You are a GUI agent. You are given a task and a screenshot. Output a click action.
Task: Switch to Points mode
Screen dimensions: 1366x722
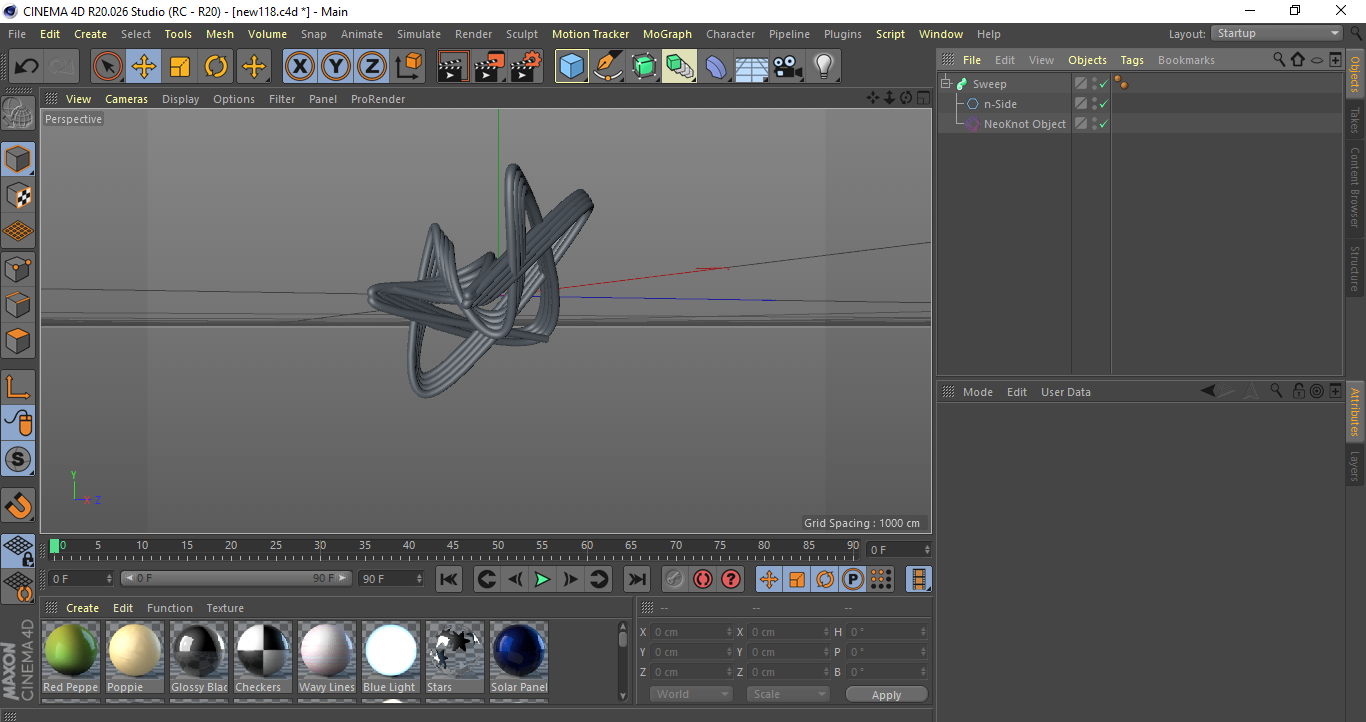[x=18, y=268]
